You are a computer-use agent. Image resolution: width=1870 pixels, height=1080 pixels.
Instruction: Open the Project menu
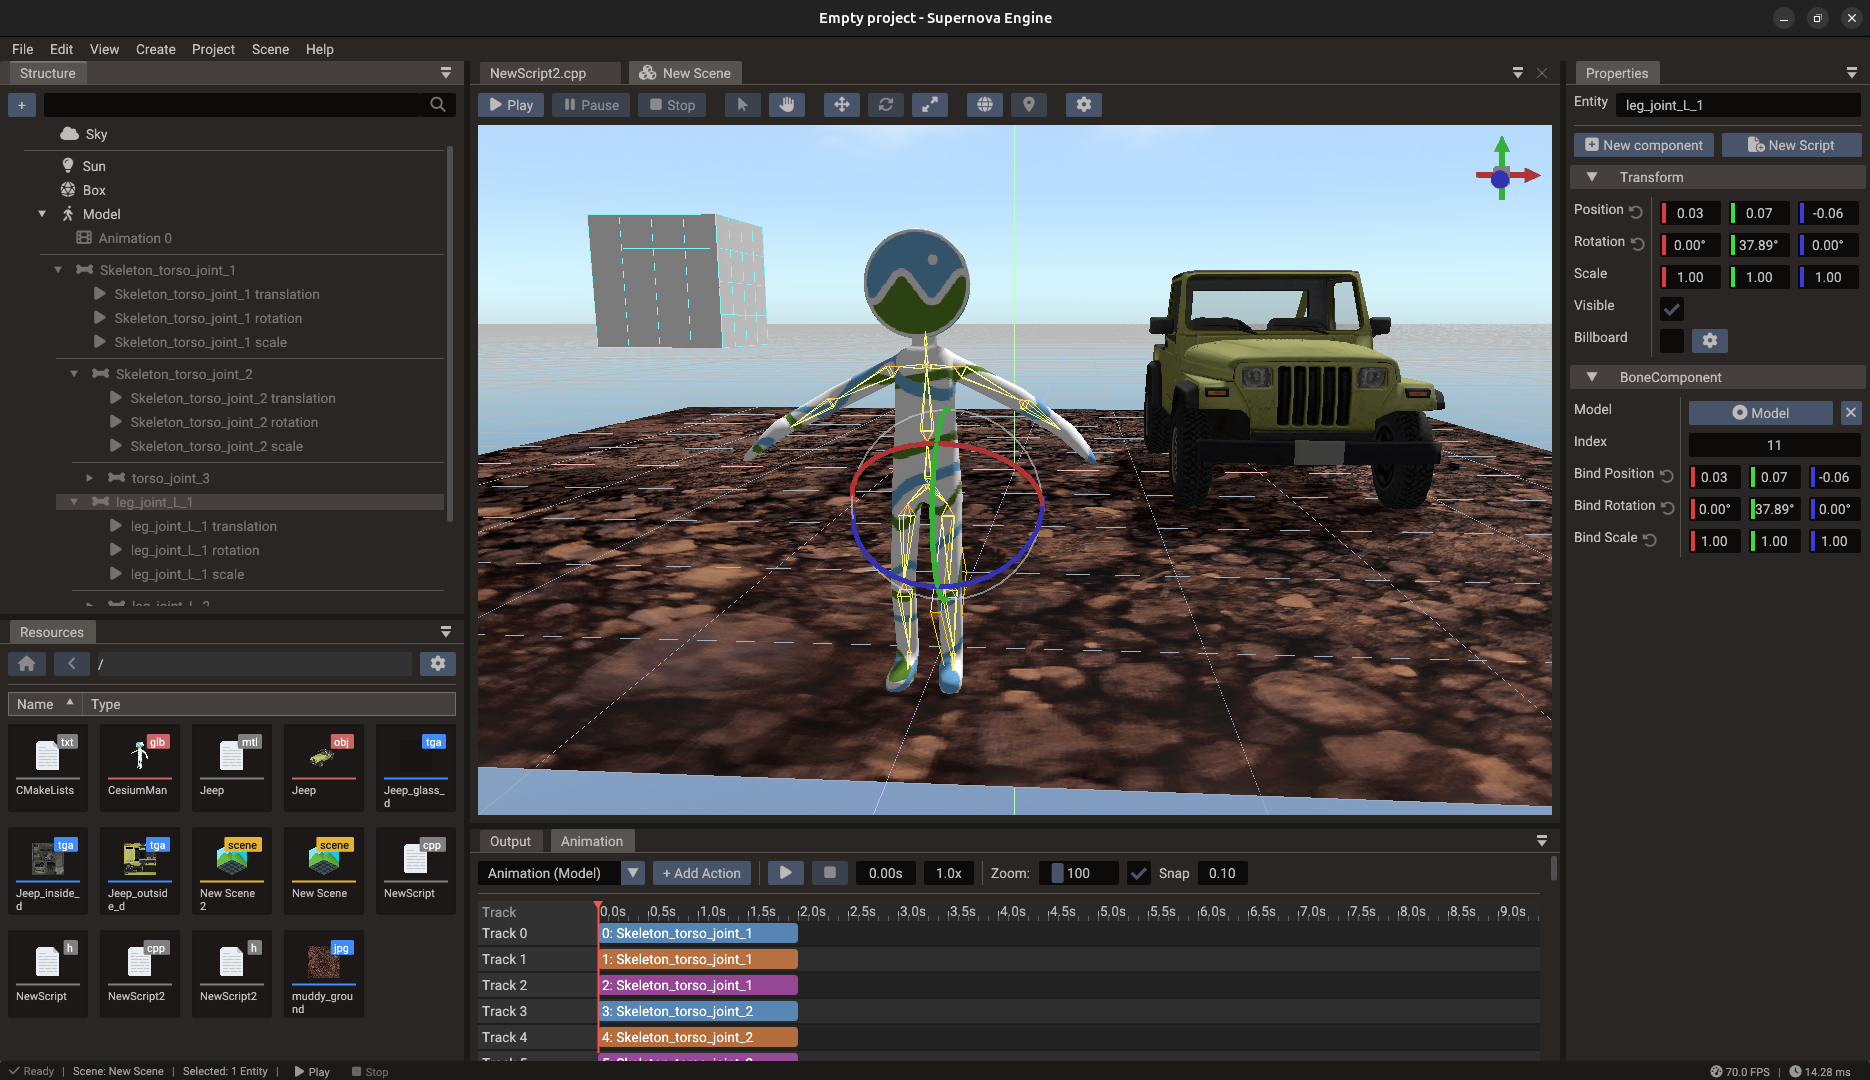[x=213, y=49]
